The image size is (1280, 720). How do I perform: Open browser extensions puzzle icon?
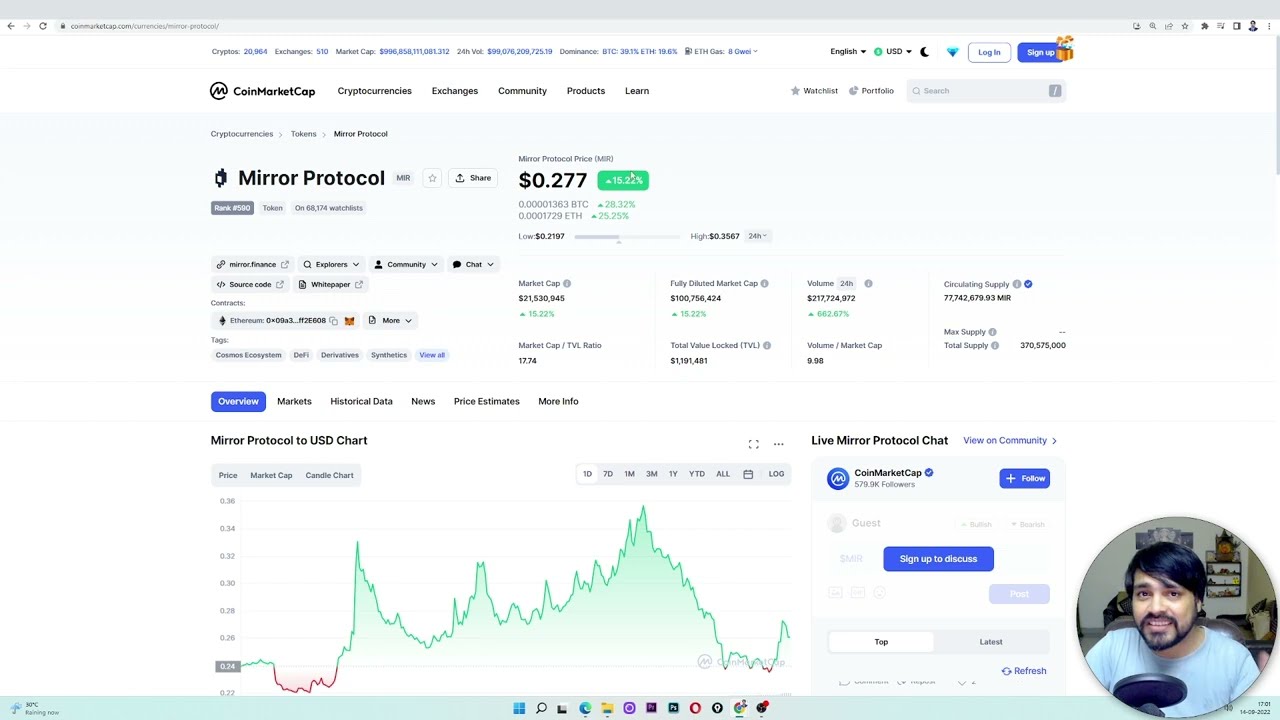(x=1205, y=26)
